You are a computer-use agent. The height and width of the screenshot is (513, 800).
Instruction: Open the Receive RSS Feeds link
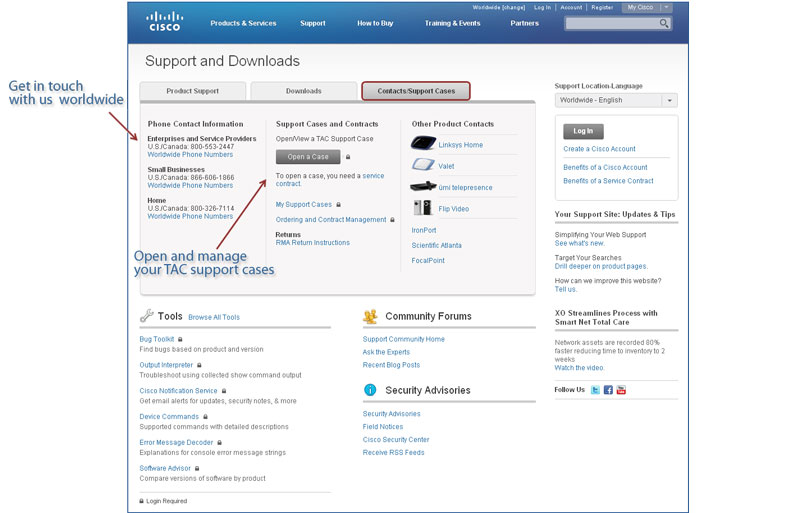click(393, 453)
